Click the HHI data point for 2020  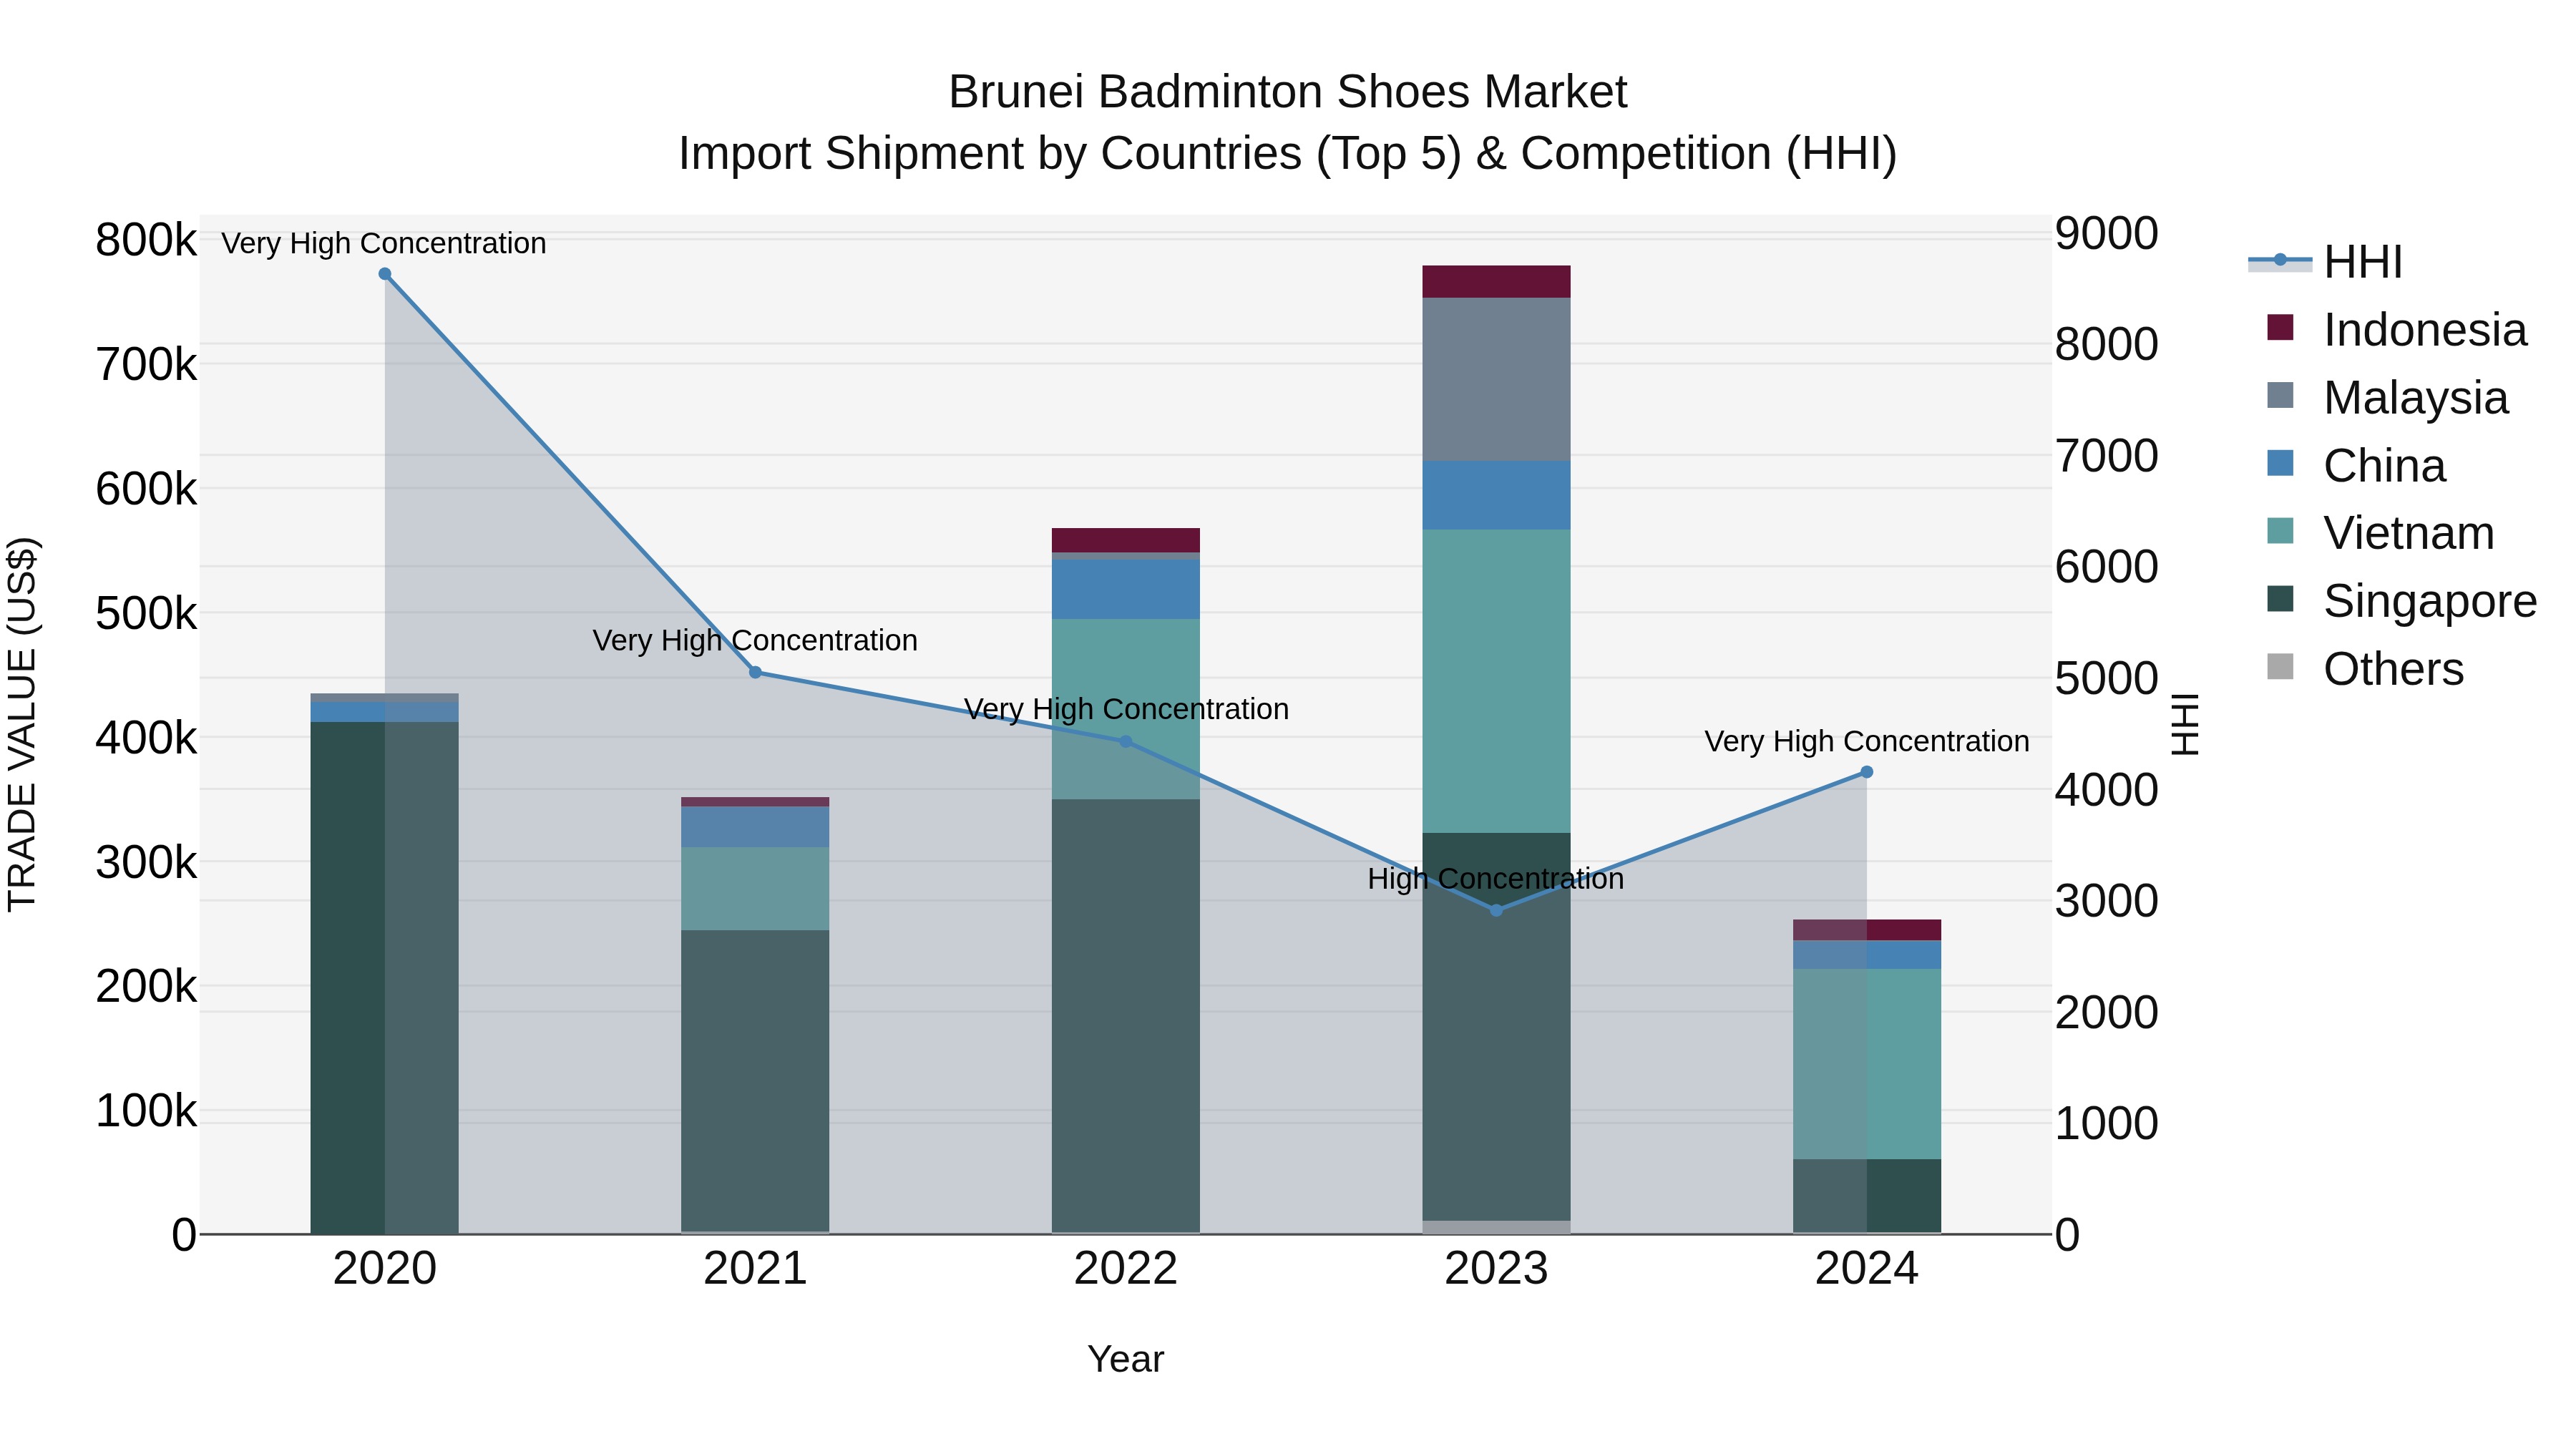pos(385,274)
